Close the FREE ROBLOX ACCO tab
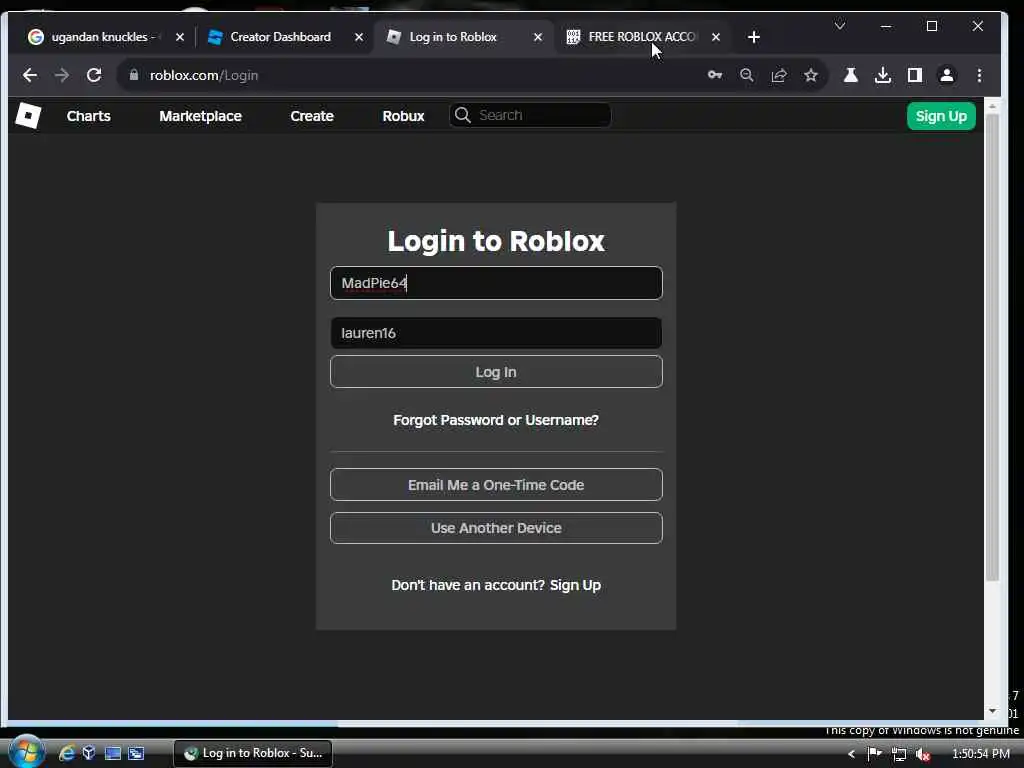1024x768 pixels. (x=716, y=37)
